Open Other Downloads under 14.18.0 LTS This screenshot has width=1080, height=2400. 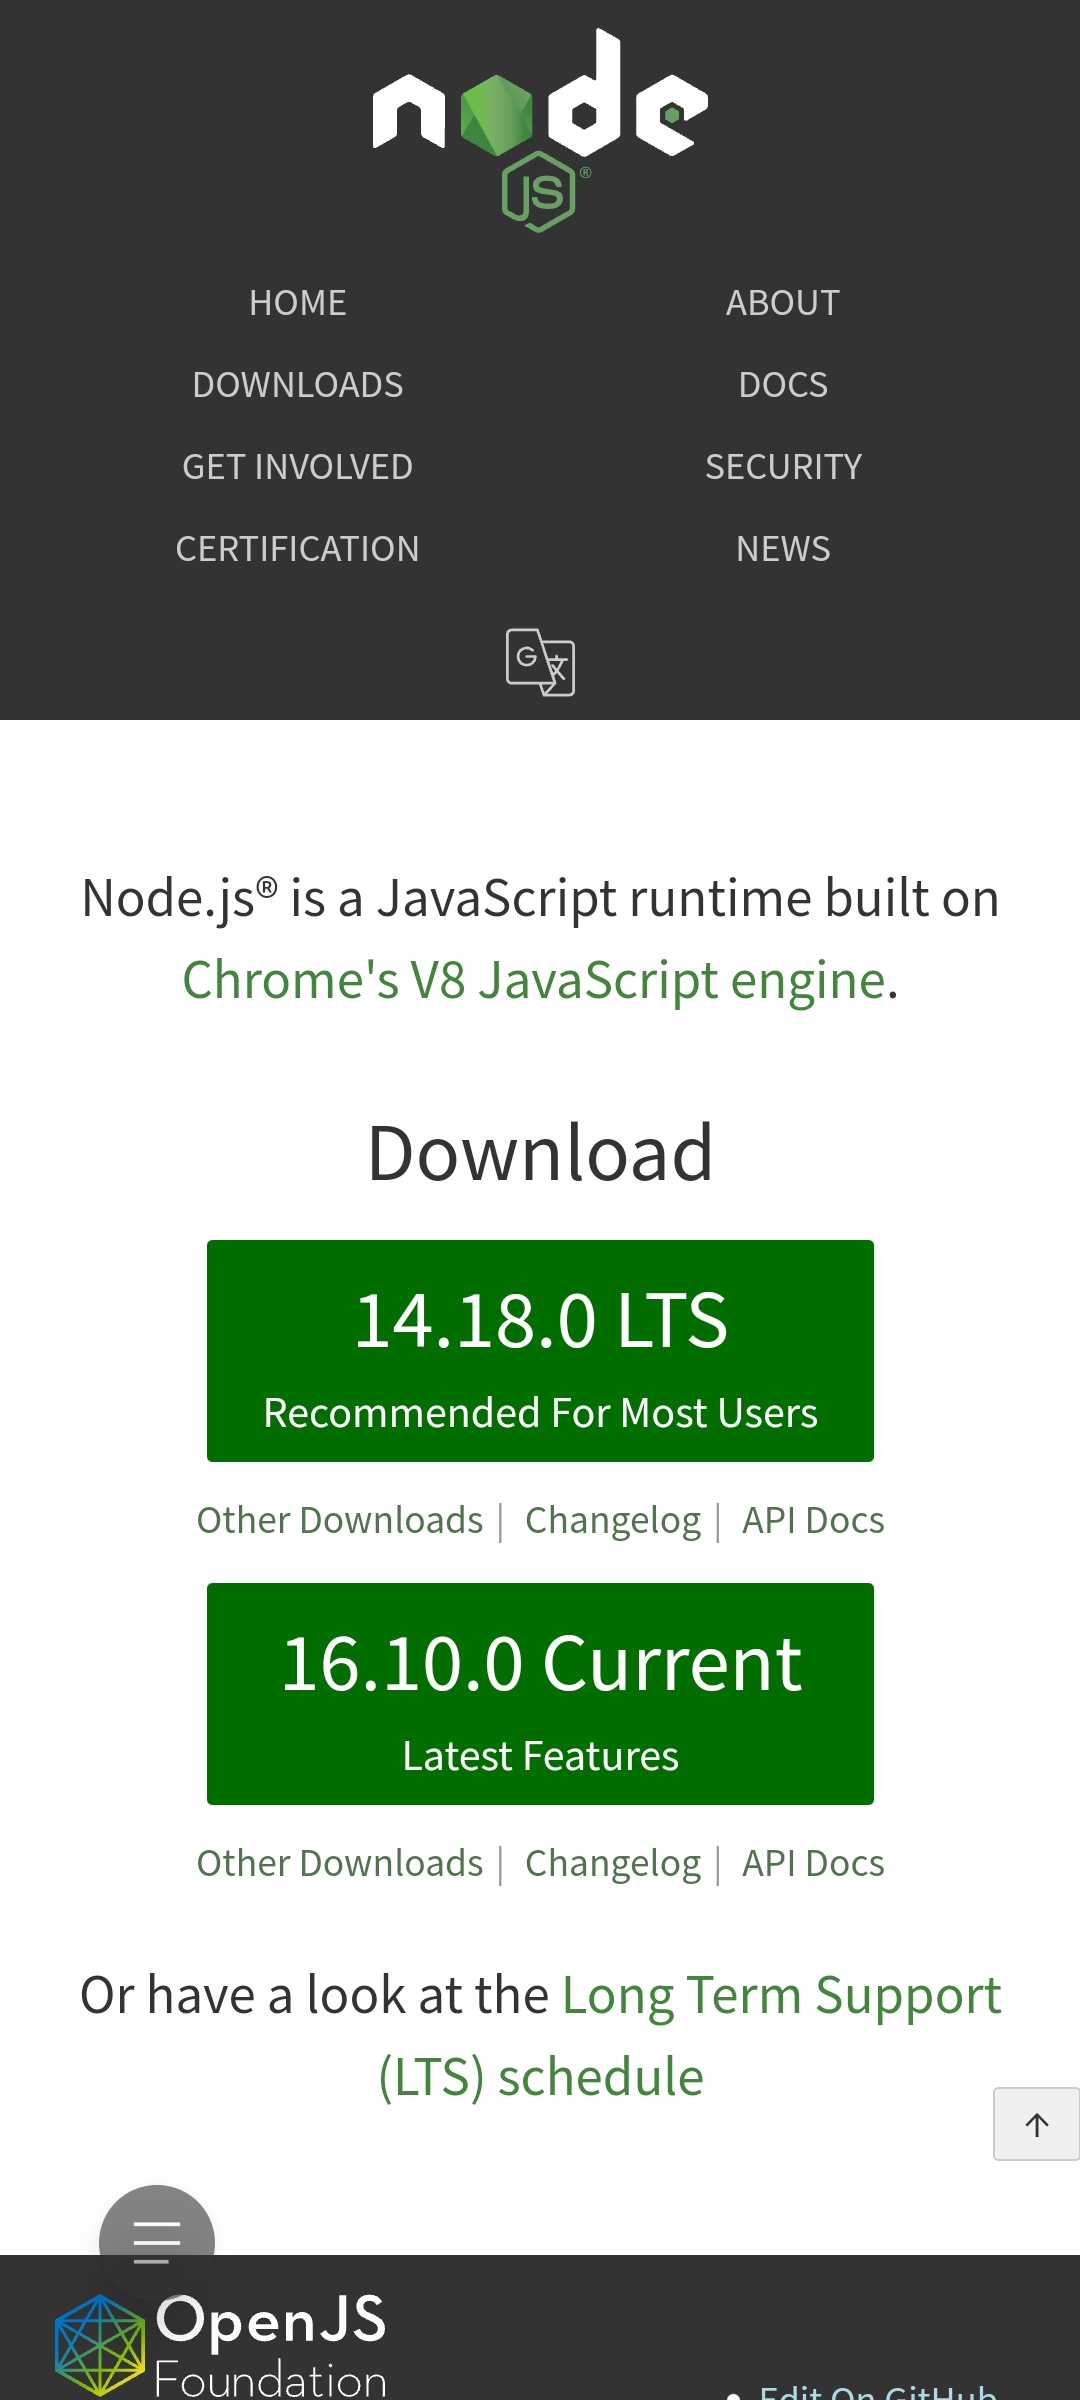click(x=340, y=1520)
